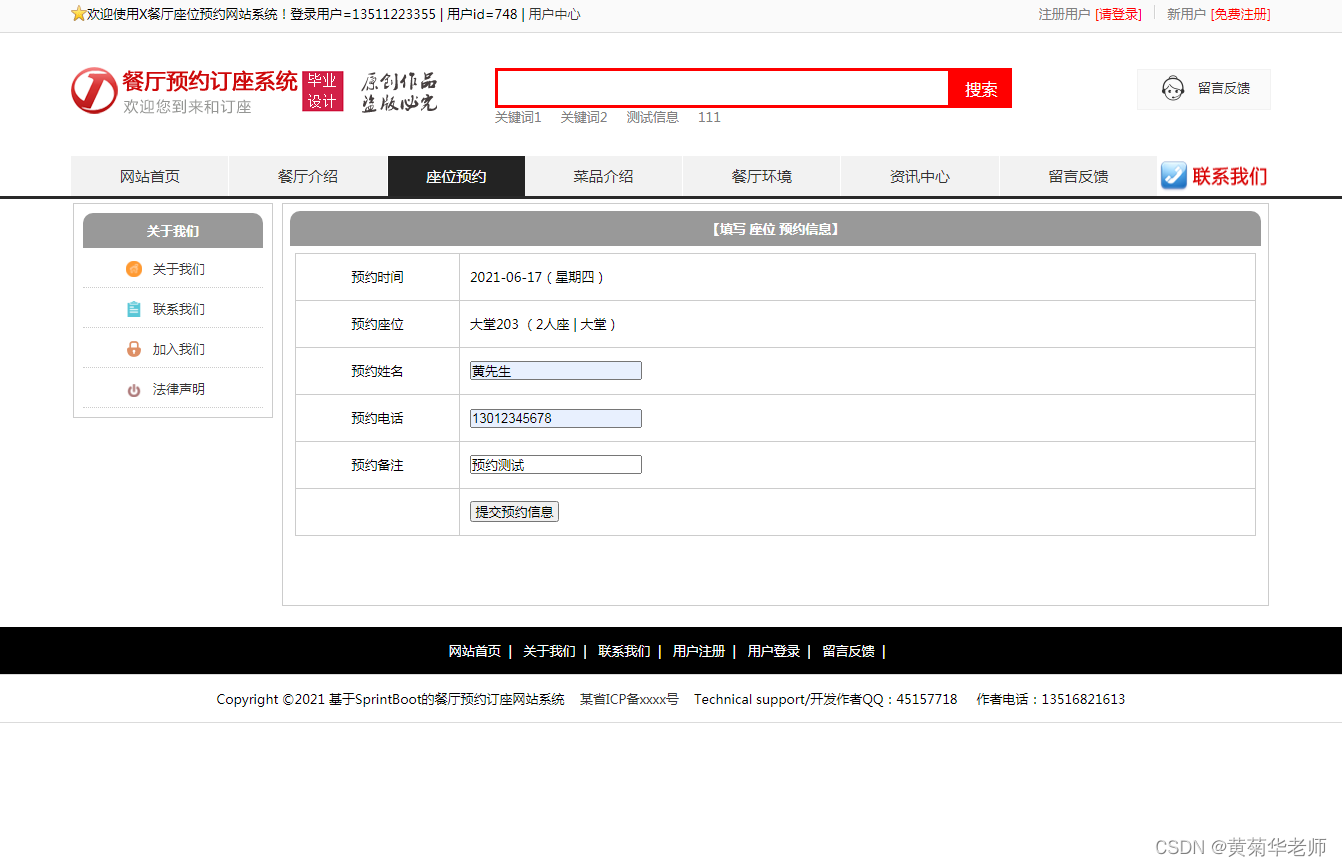
Task: Open 加入我们 sidebar link
Action: click(179, 349)
